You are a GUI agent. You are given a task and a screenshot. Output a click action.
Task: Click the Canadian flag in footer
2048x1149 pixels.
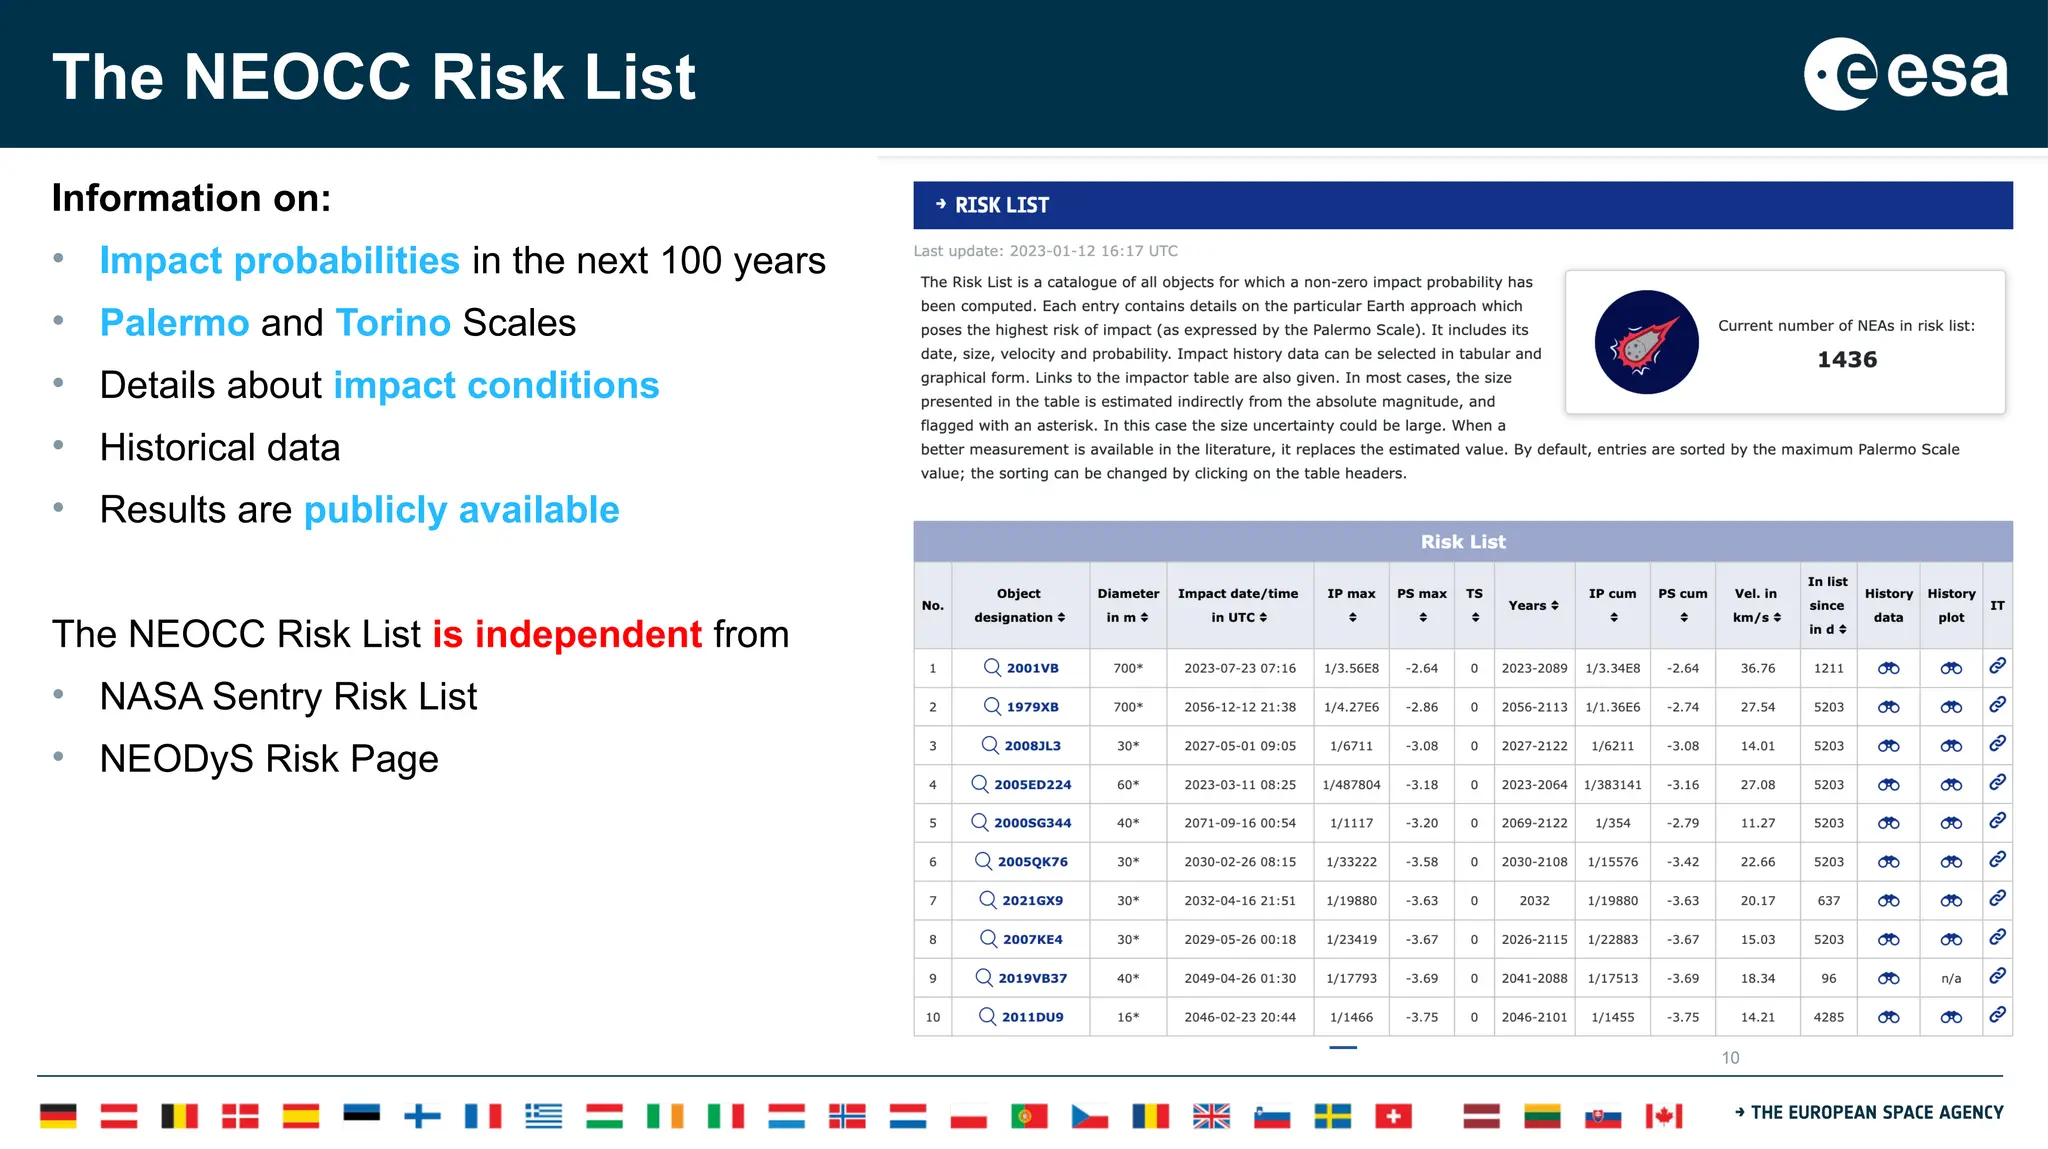1664,1115
